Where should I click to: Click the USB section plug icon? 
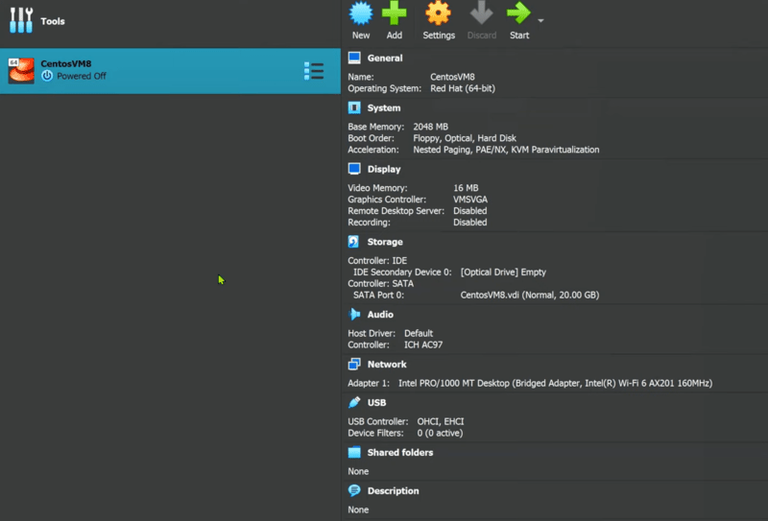click(x=354, y=403)
